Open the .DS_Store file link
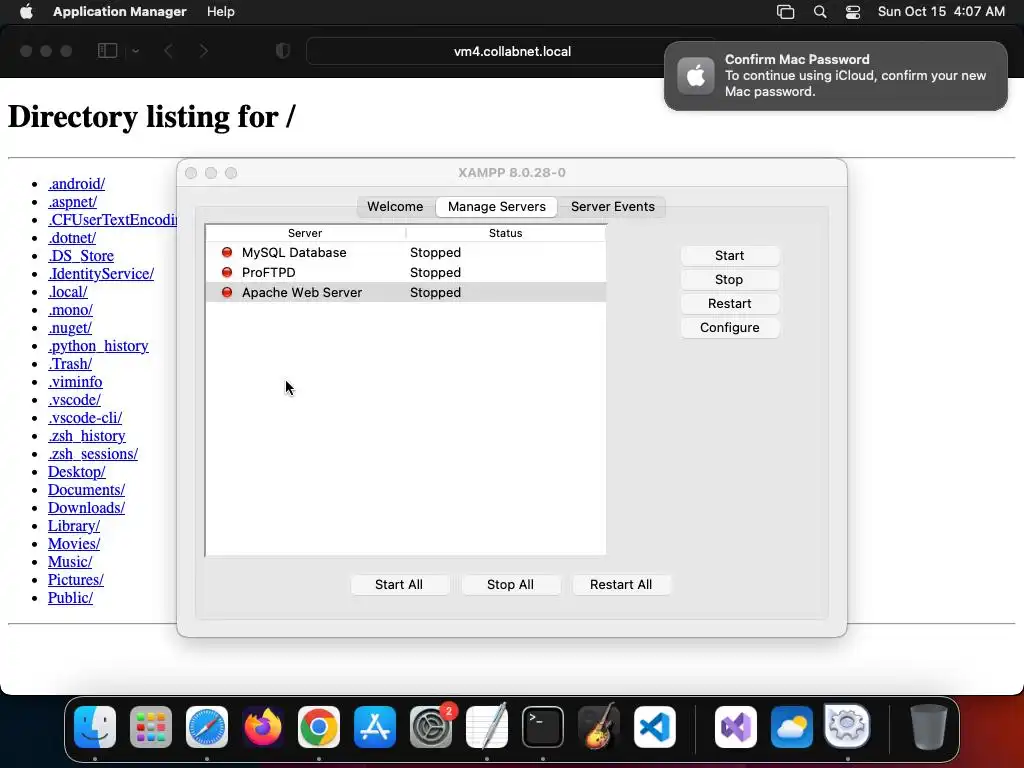The image size is (1024, 768). click(x=81, y=256)
